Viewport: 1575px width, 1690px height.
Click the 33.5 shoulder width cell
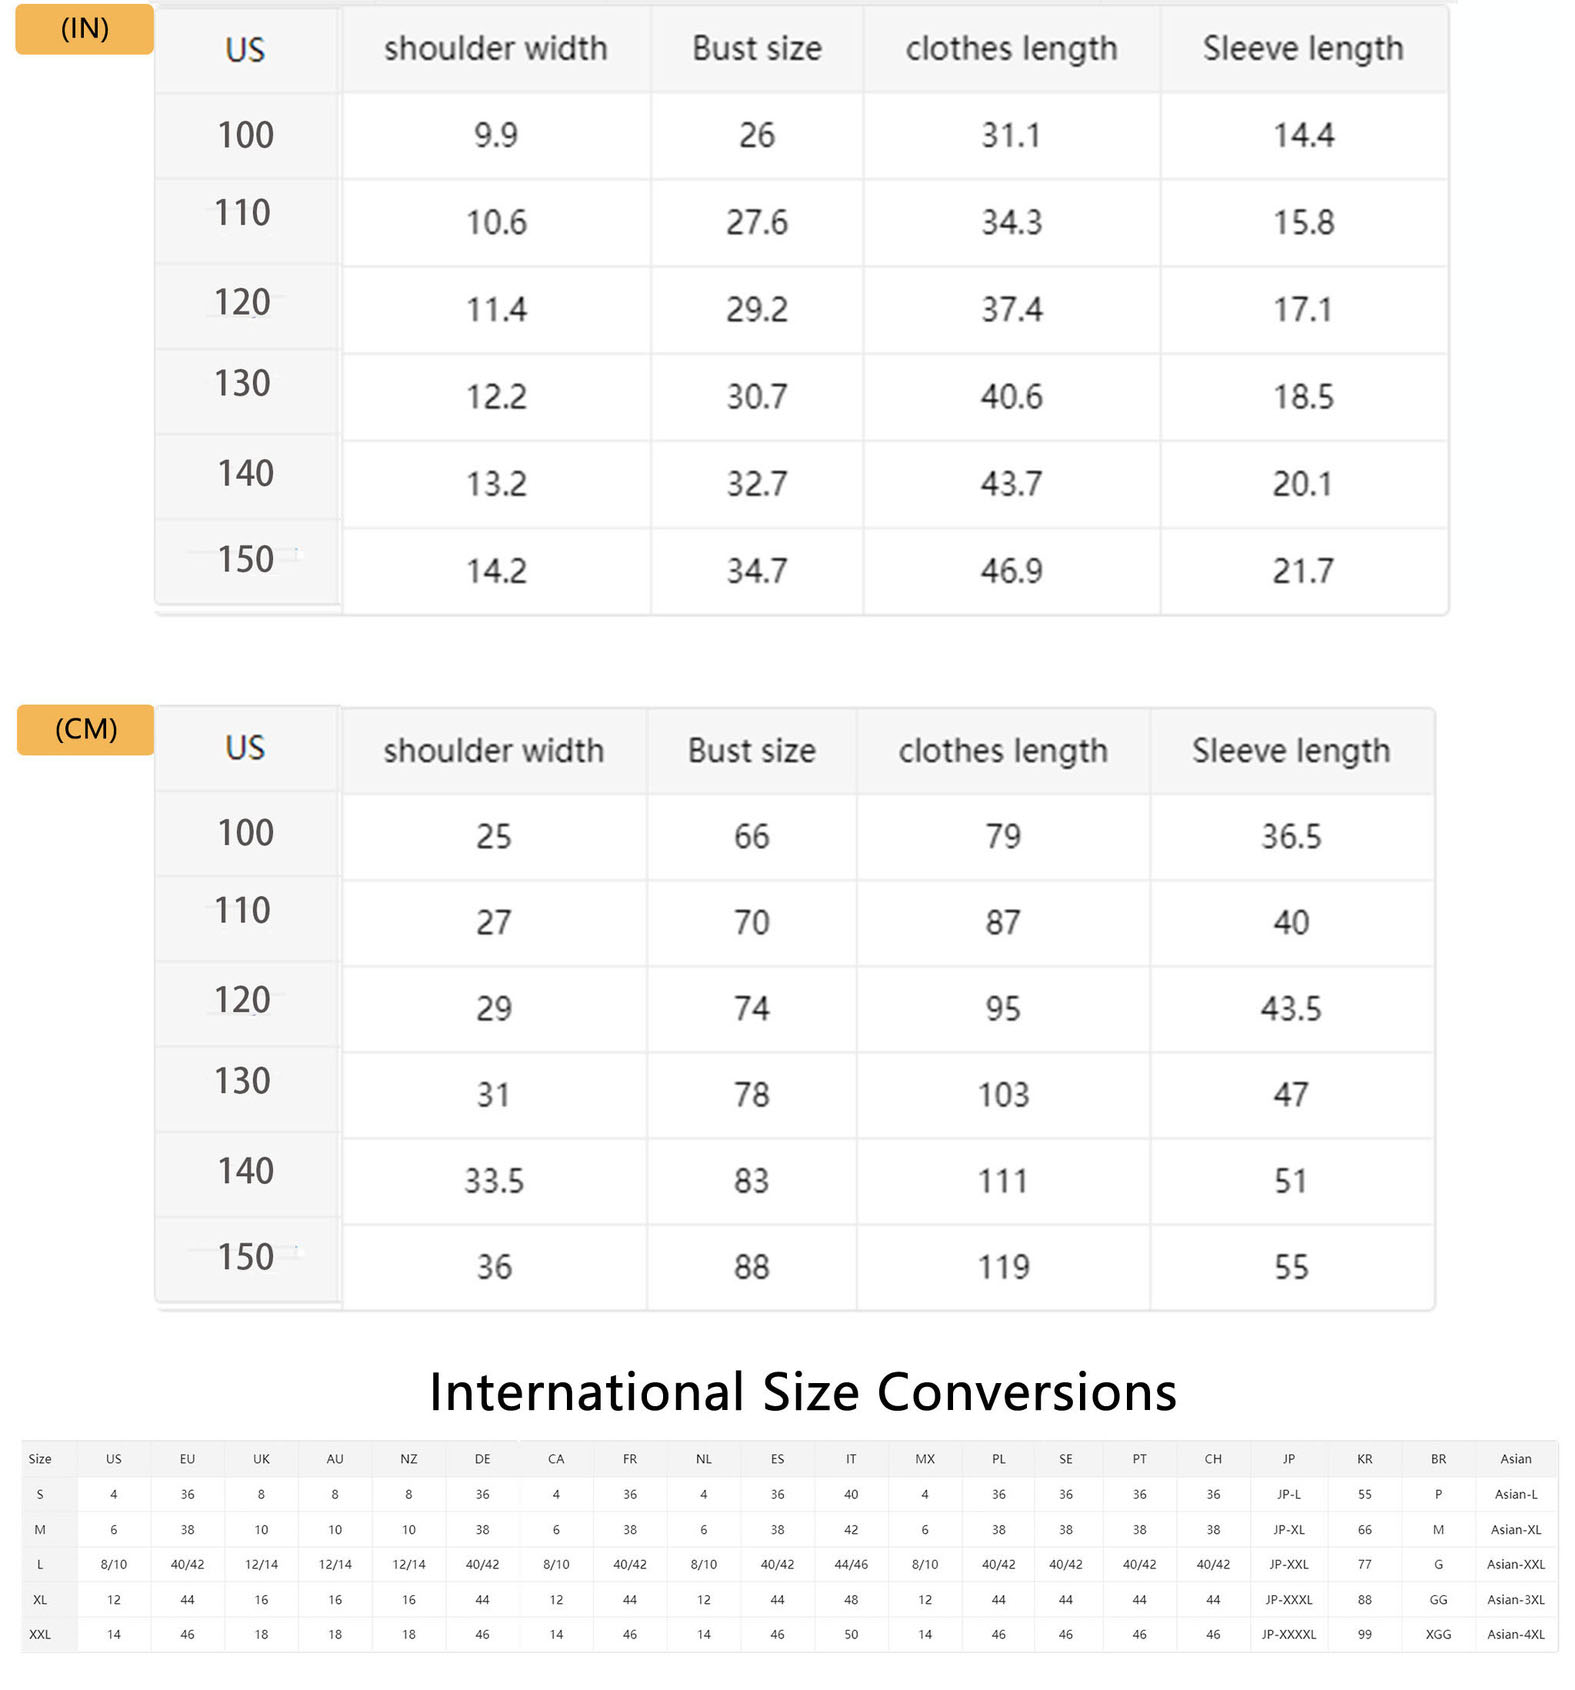click(494, 1181)
